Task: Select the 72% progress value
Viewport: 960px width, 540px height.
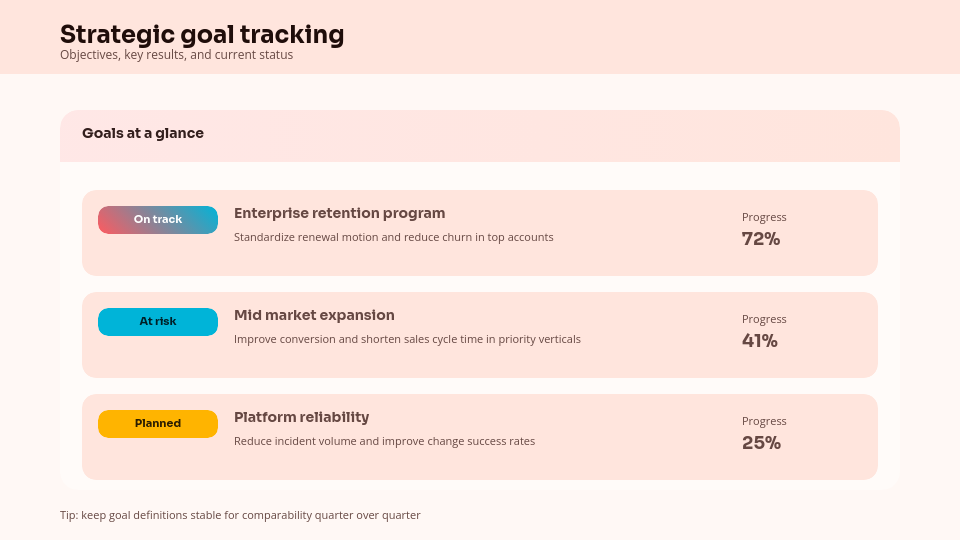Action: pyautogui.click(x=760, y=239)
